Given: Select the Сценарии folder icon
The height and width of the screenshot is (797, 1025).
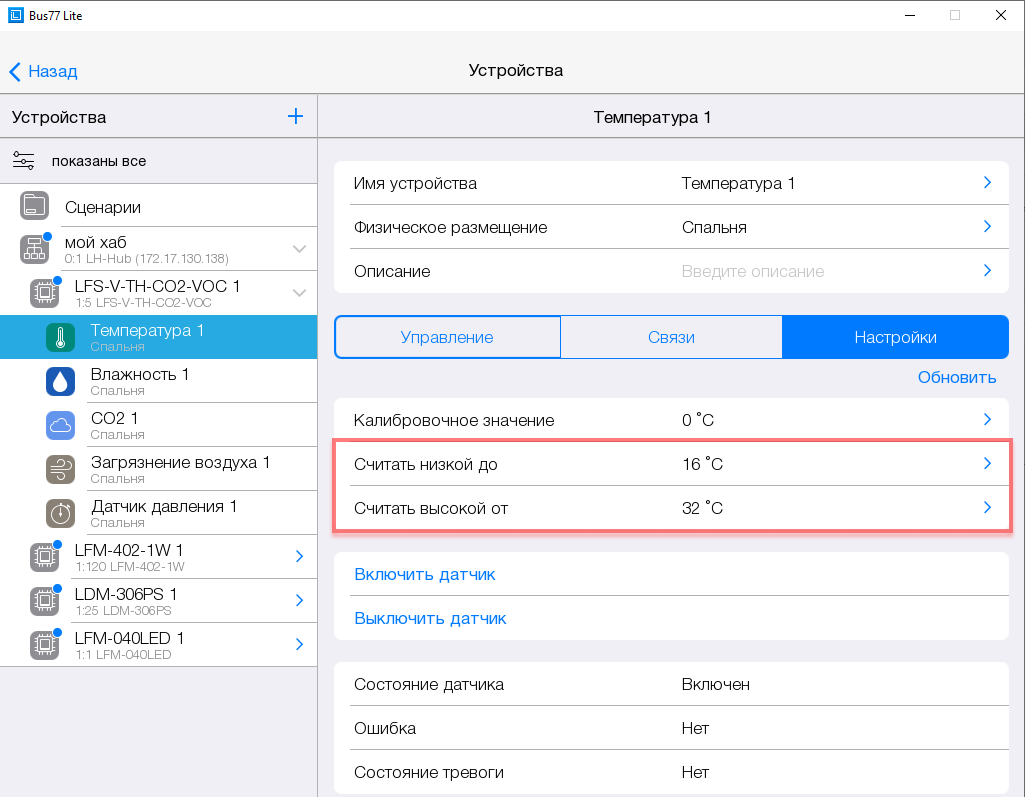Looking at the screenshot, I should click(35, 207).
